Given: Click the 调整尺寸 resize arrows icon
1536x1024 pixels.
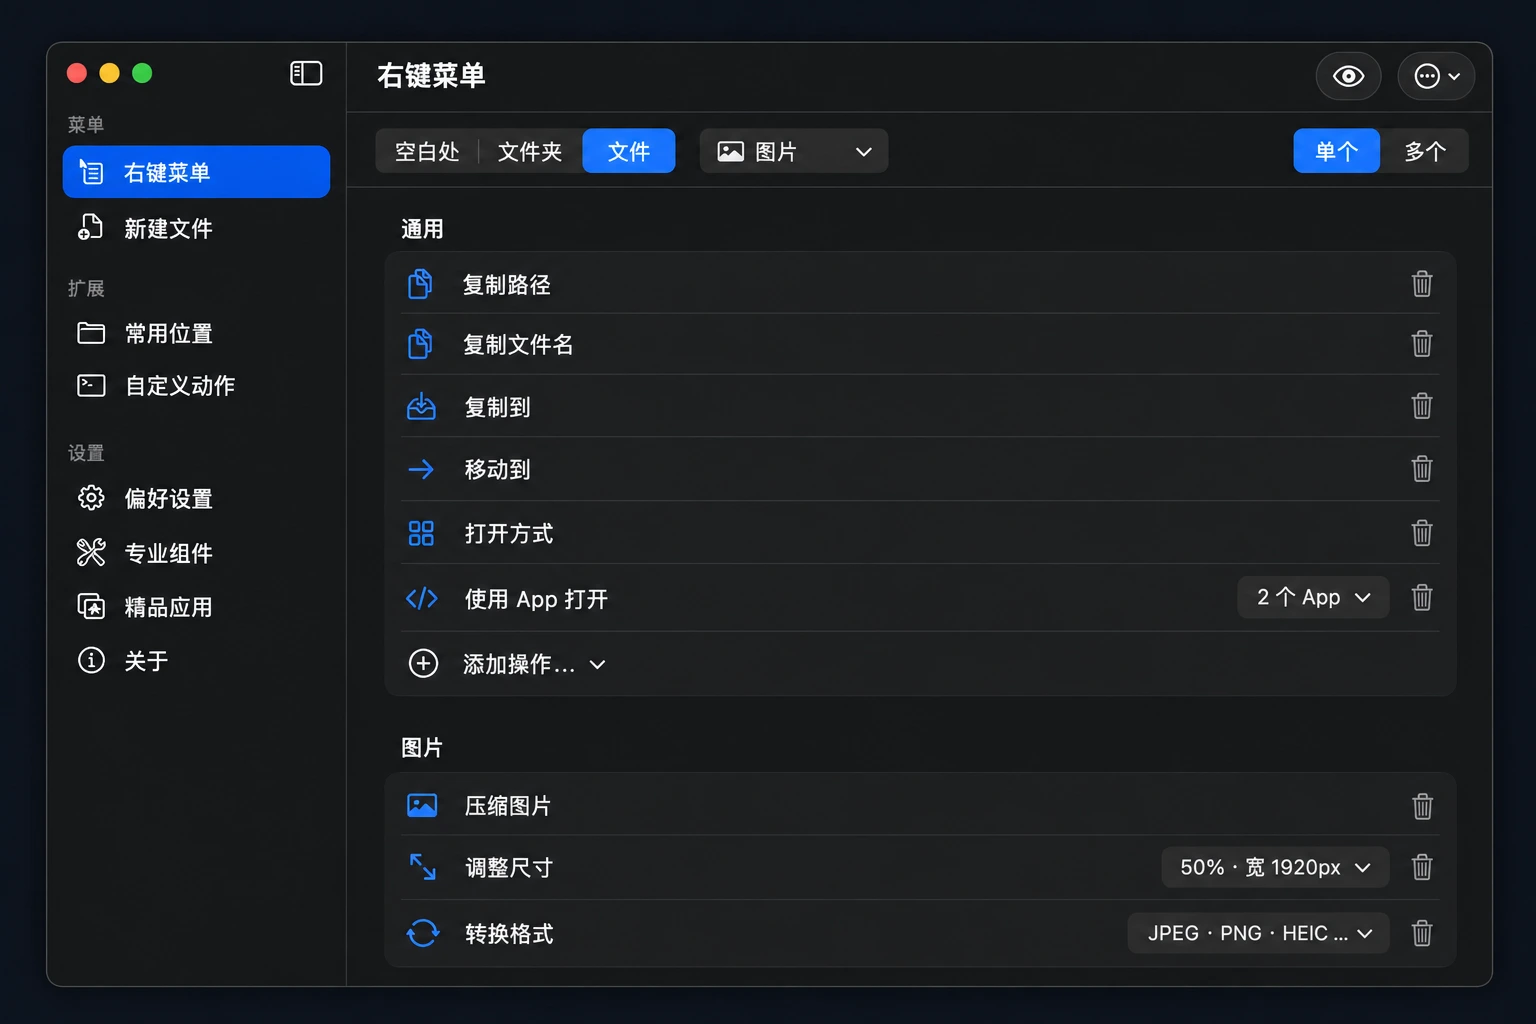Looking at the screenshot, I should 422,867.
